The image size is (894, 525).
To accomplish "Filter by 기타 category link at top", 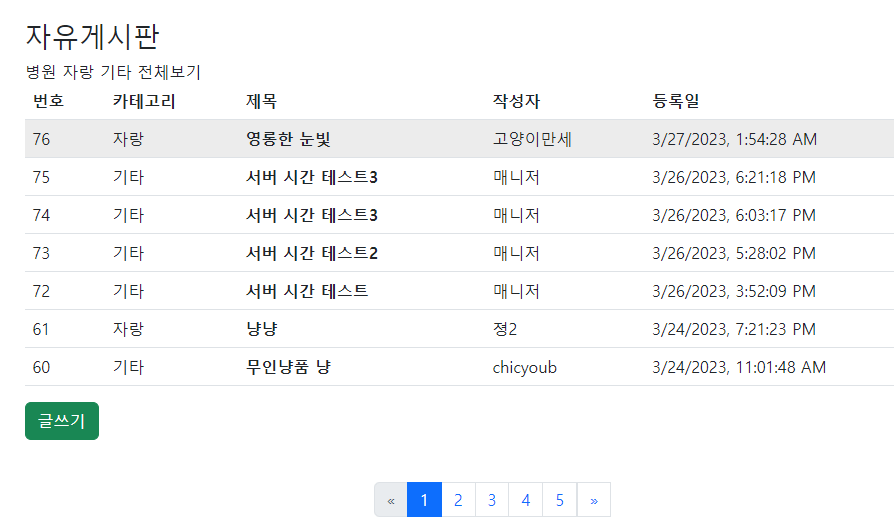I will [116, 72].
